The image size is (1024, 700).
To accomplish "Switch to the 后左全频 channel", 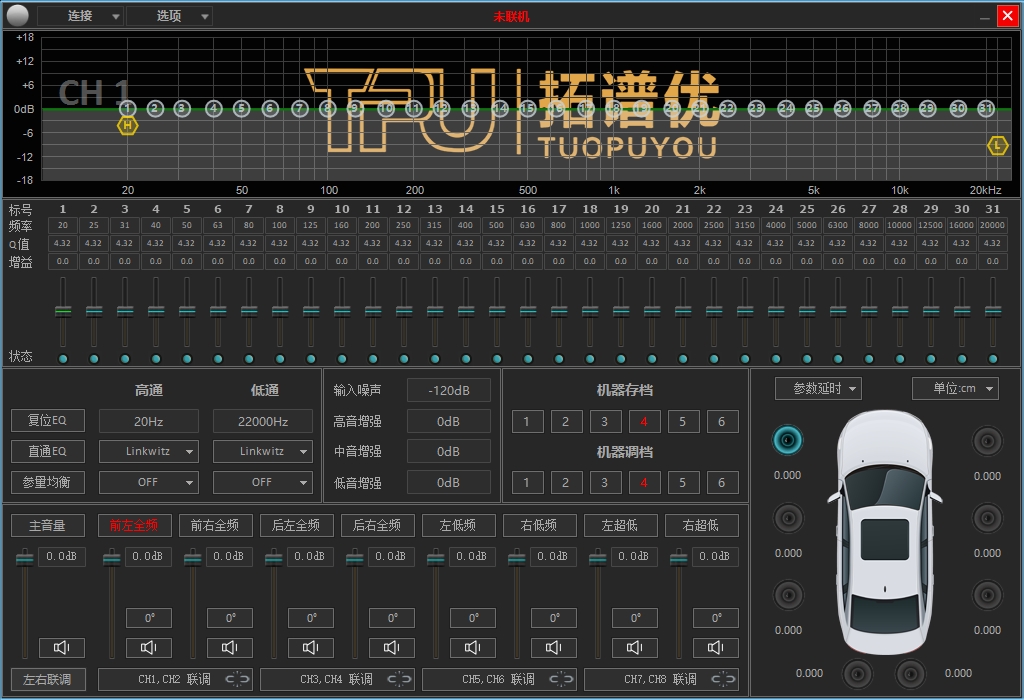I will pos(296,525).
